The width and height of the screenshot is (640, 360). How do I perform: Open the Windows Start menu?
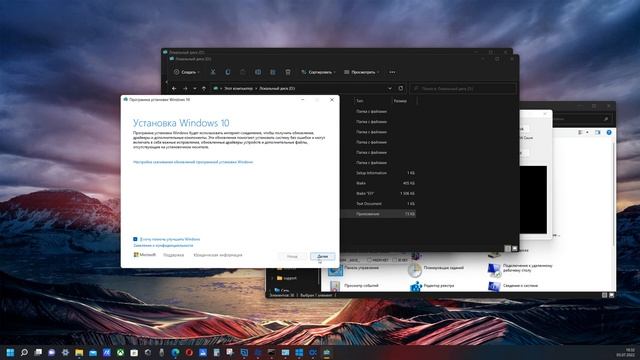10,352
